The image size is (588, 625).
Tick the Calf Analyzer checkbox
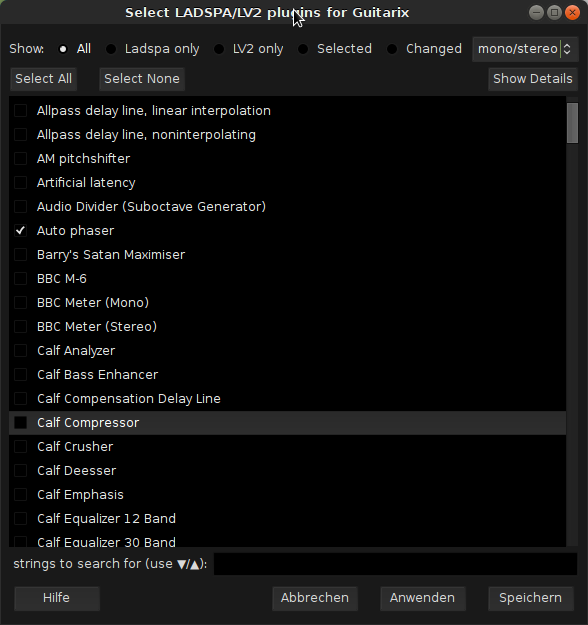(x=20, y=350)
